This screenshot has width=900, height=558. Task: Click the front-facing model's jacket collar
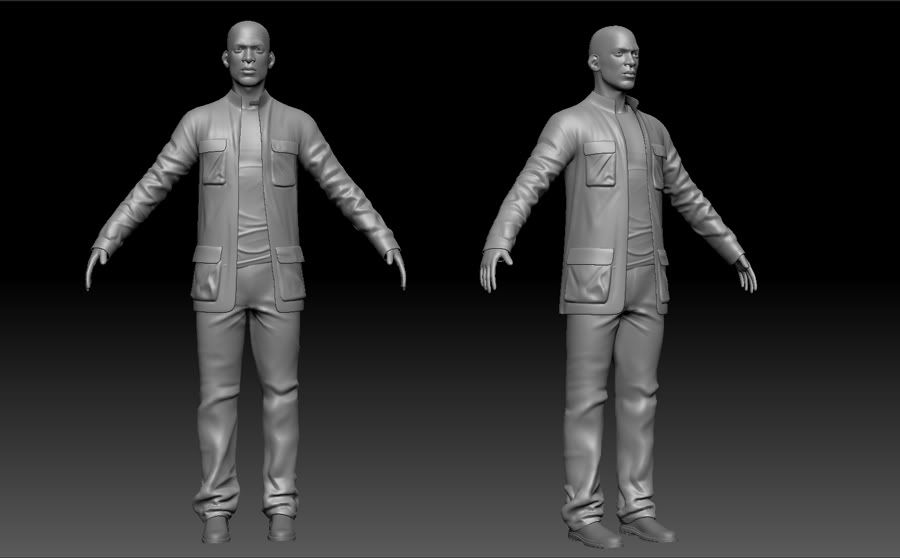pyautogui.click(x=246, y=102)
